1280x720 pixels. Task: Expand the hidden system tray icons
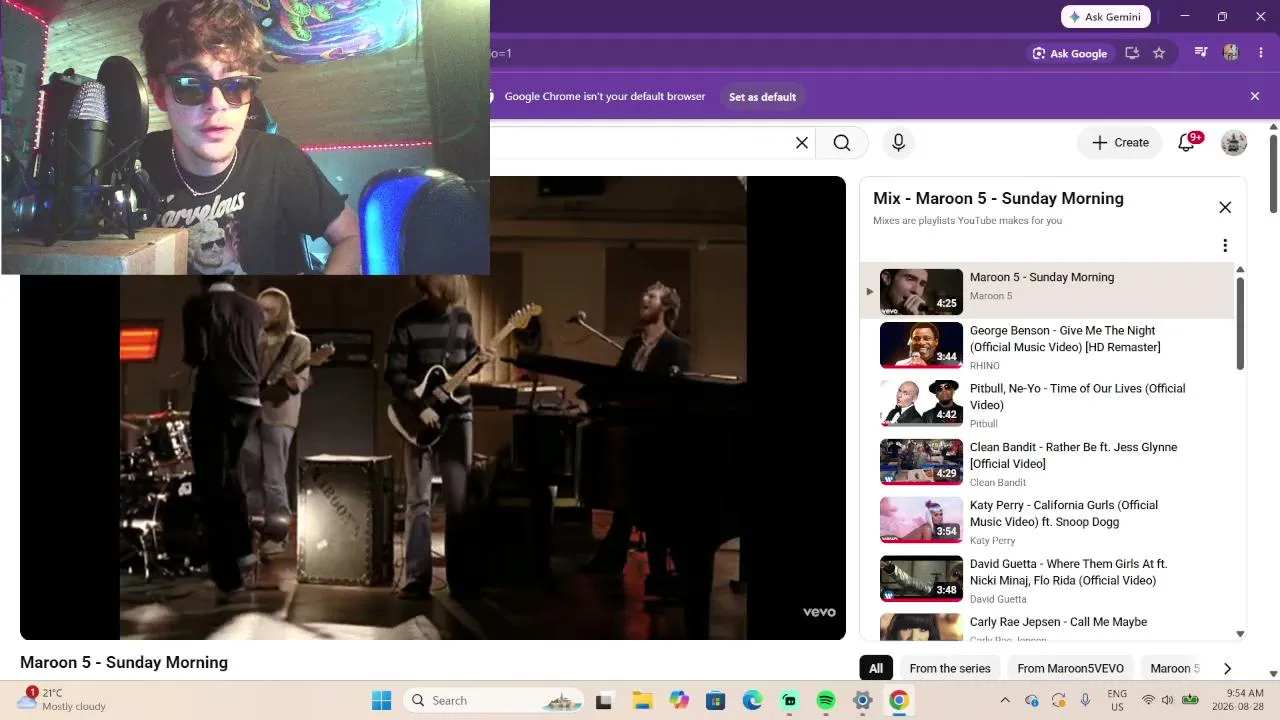[x=1005, y=700]
